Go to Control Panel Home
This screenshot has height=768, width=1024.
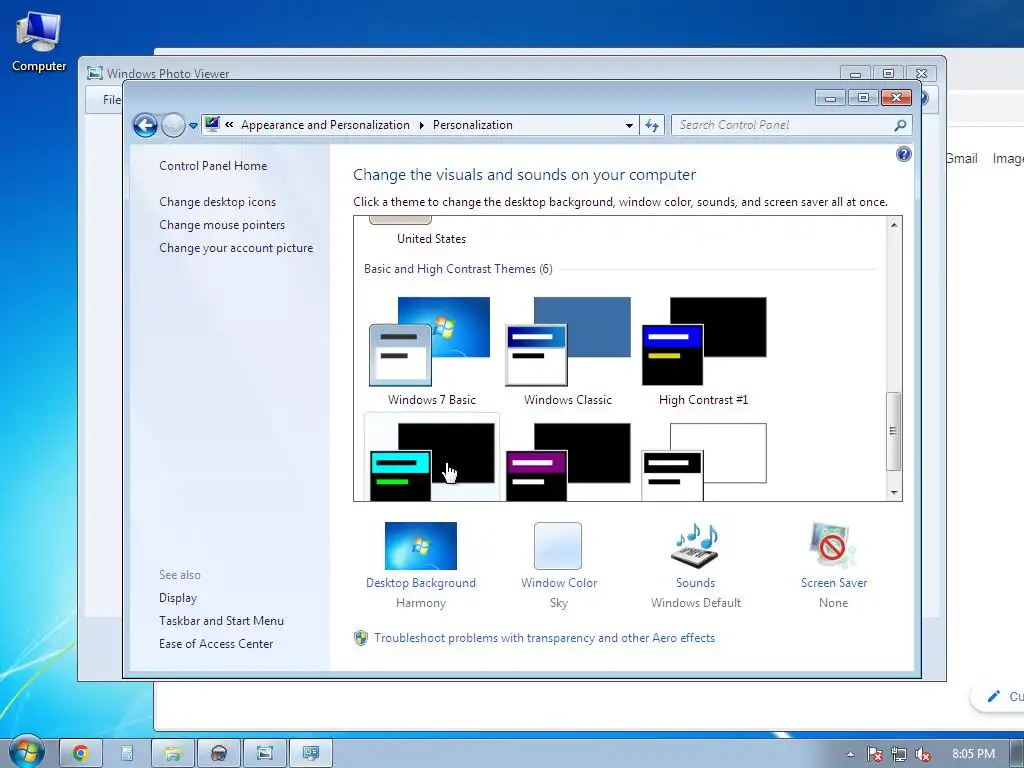213,166
